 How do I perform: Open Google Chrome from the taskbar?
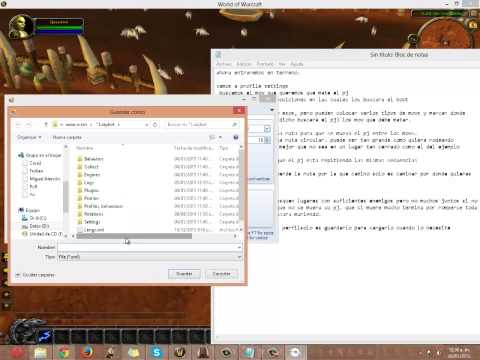coord(64,352)
